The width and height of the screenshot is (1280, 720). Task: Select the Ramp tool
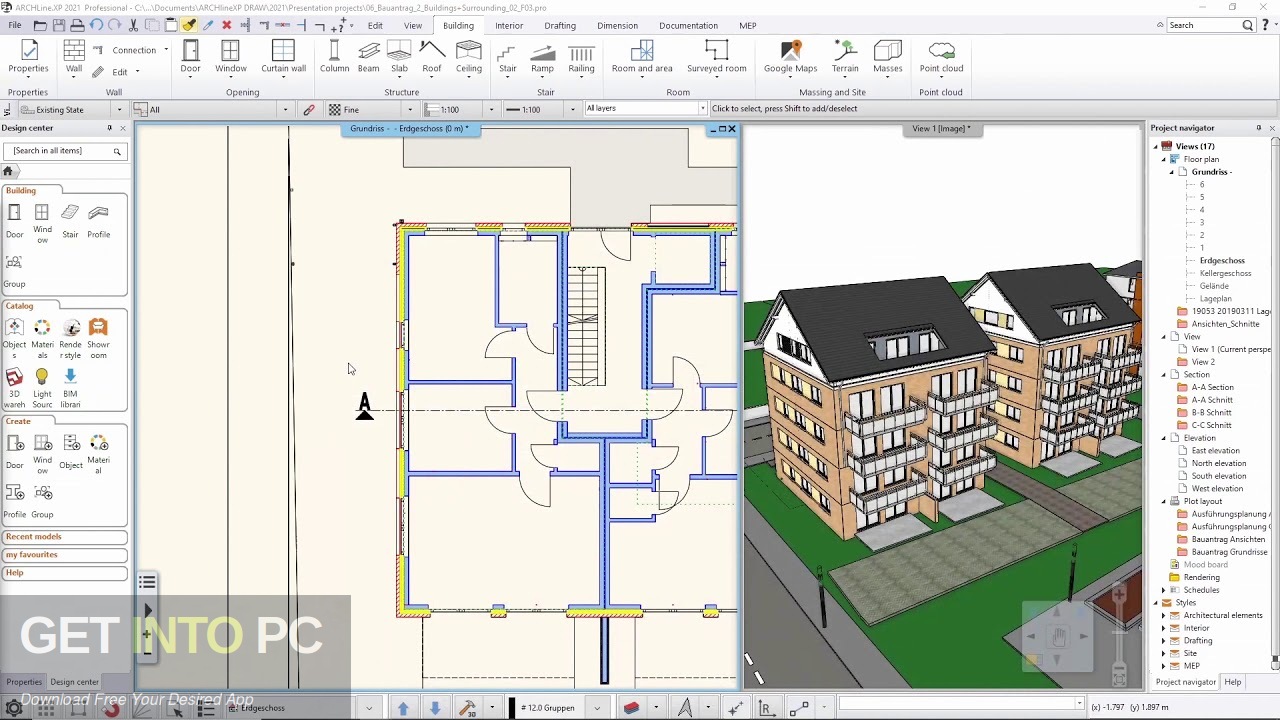coord(542,57)
